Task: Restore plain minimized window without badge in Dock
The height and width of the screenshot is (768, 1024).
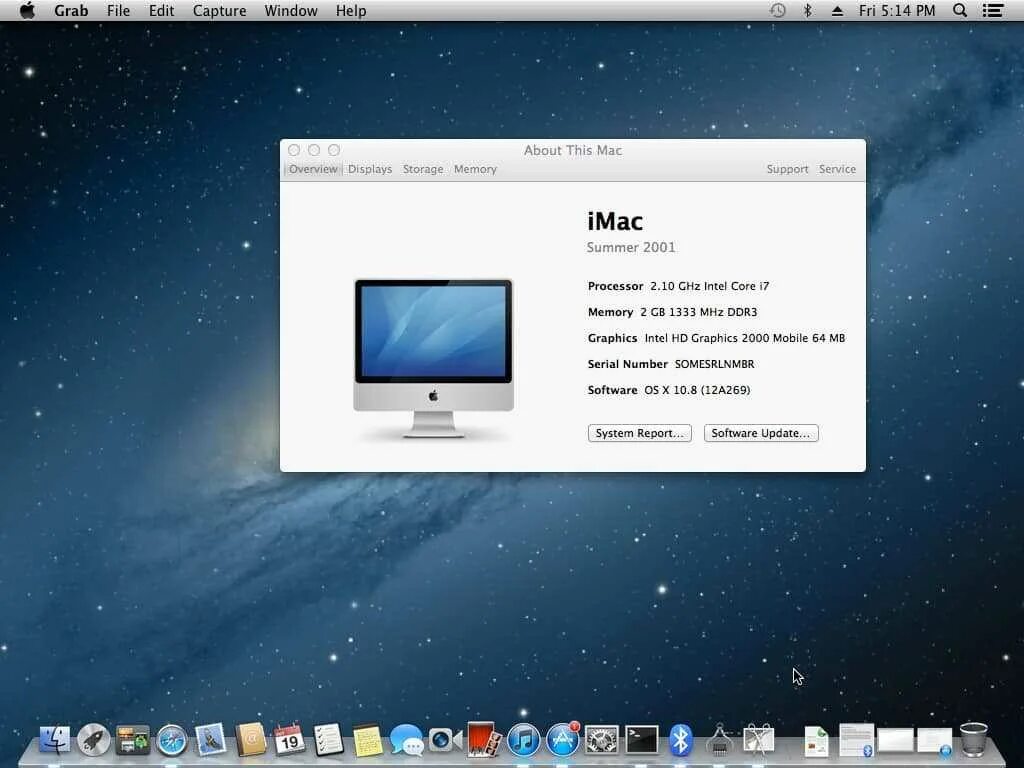Action: pos(895,742)
